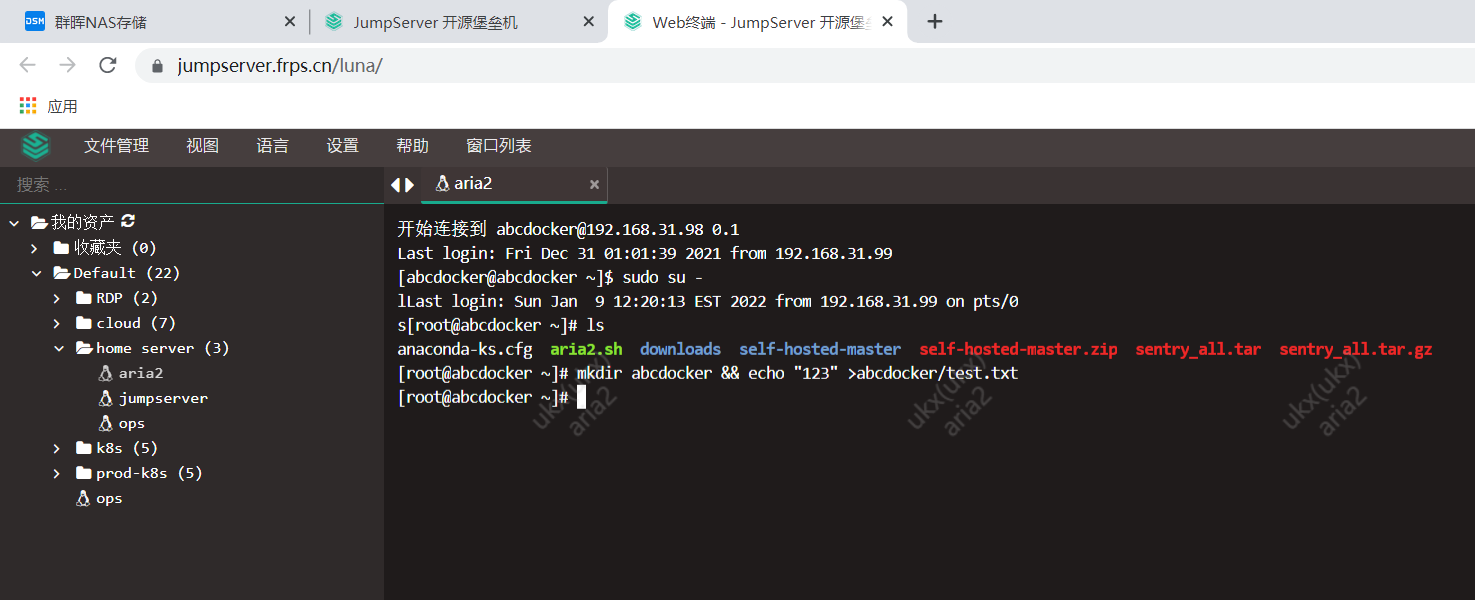This screenshot has width=1475, height=600.
Task: Click the right arrow tab navigation icon
Action: tap(409, 185)
